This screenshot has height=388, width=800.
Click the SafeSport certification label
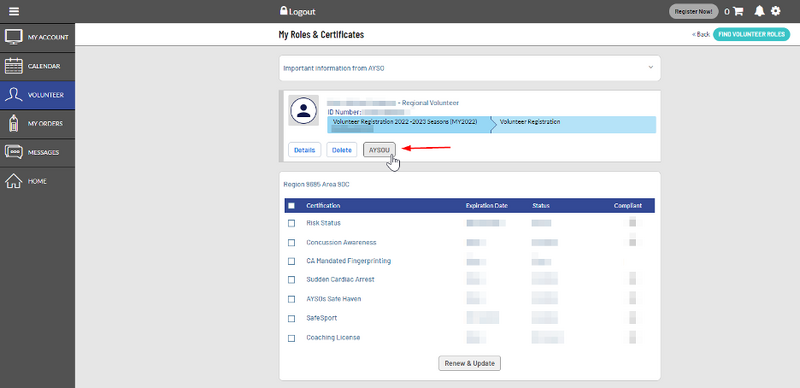tap(321, 319)
